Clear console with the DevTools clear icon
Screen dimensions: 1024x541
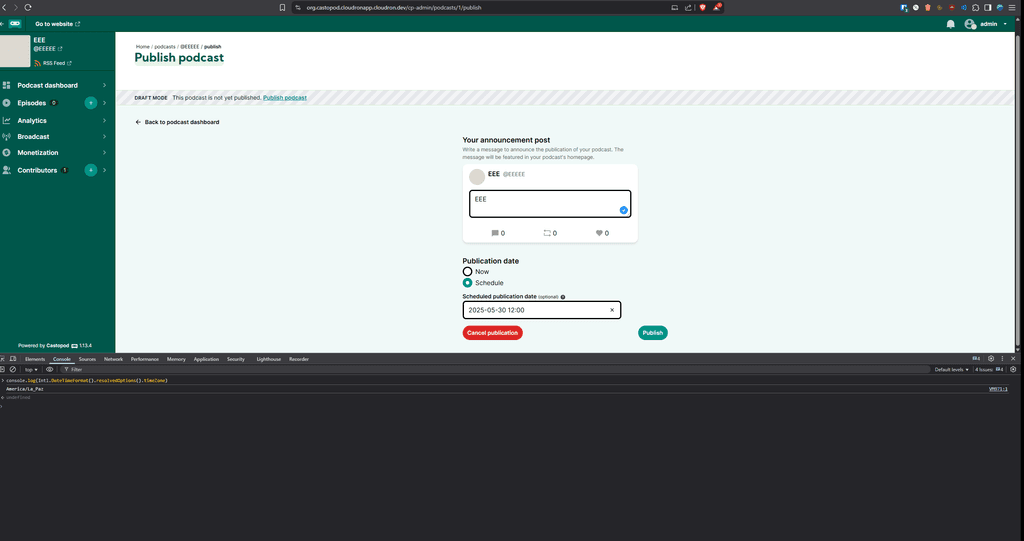[x=12, y=369]
